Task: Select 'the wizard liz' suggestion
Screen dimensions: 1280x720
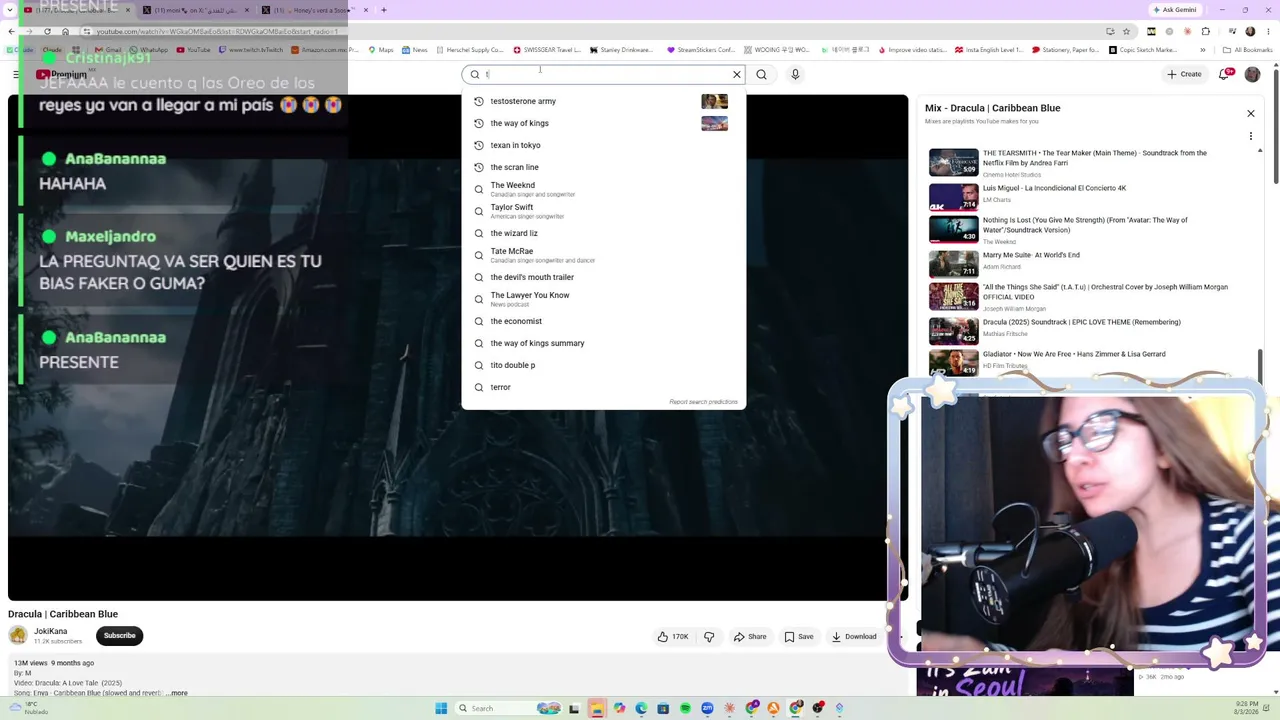Action: [603, 233]
